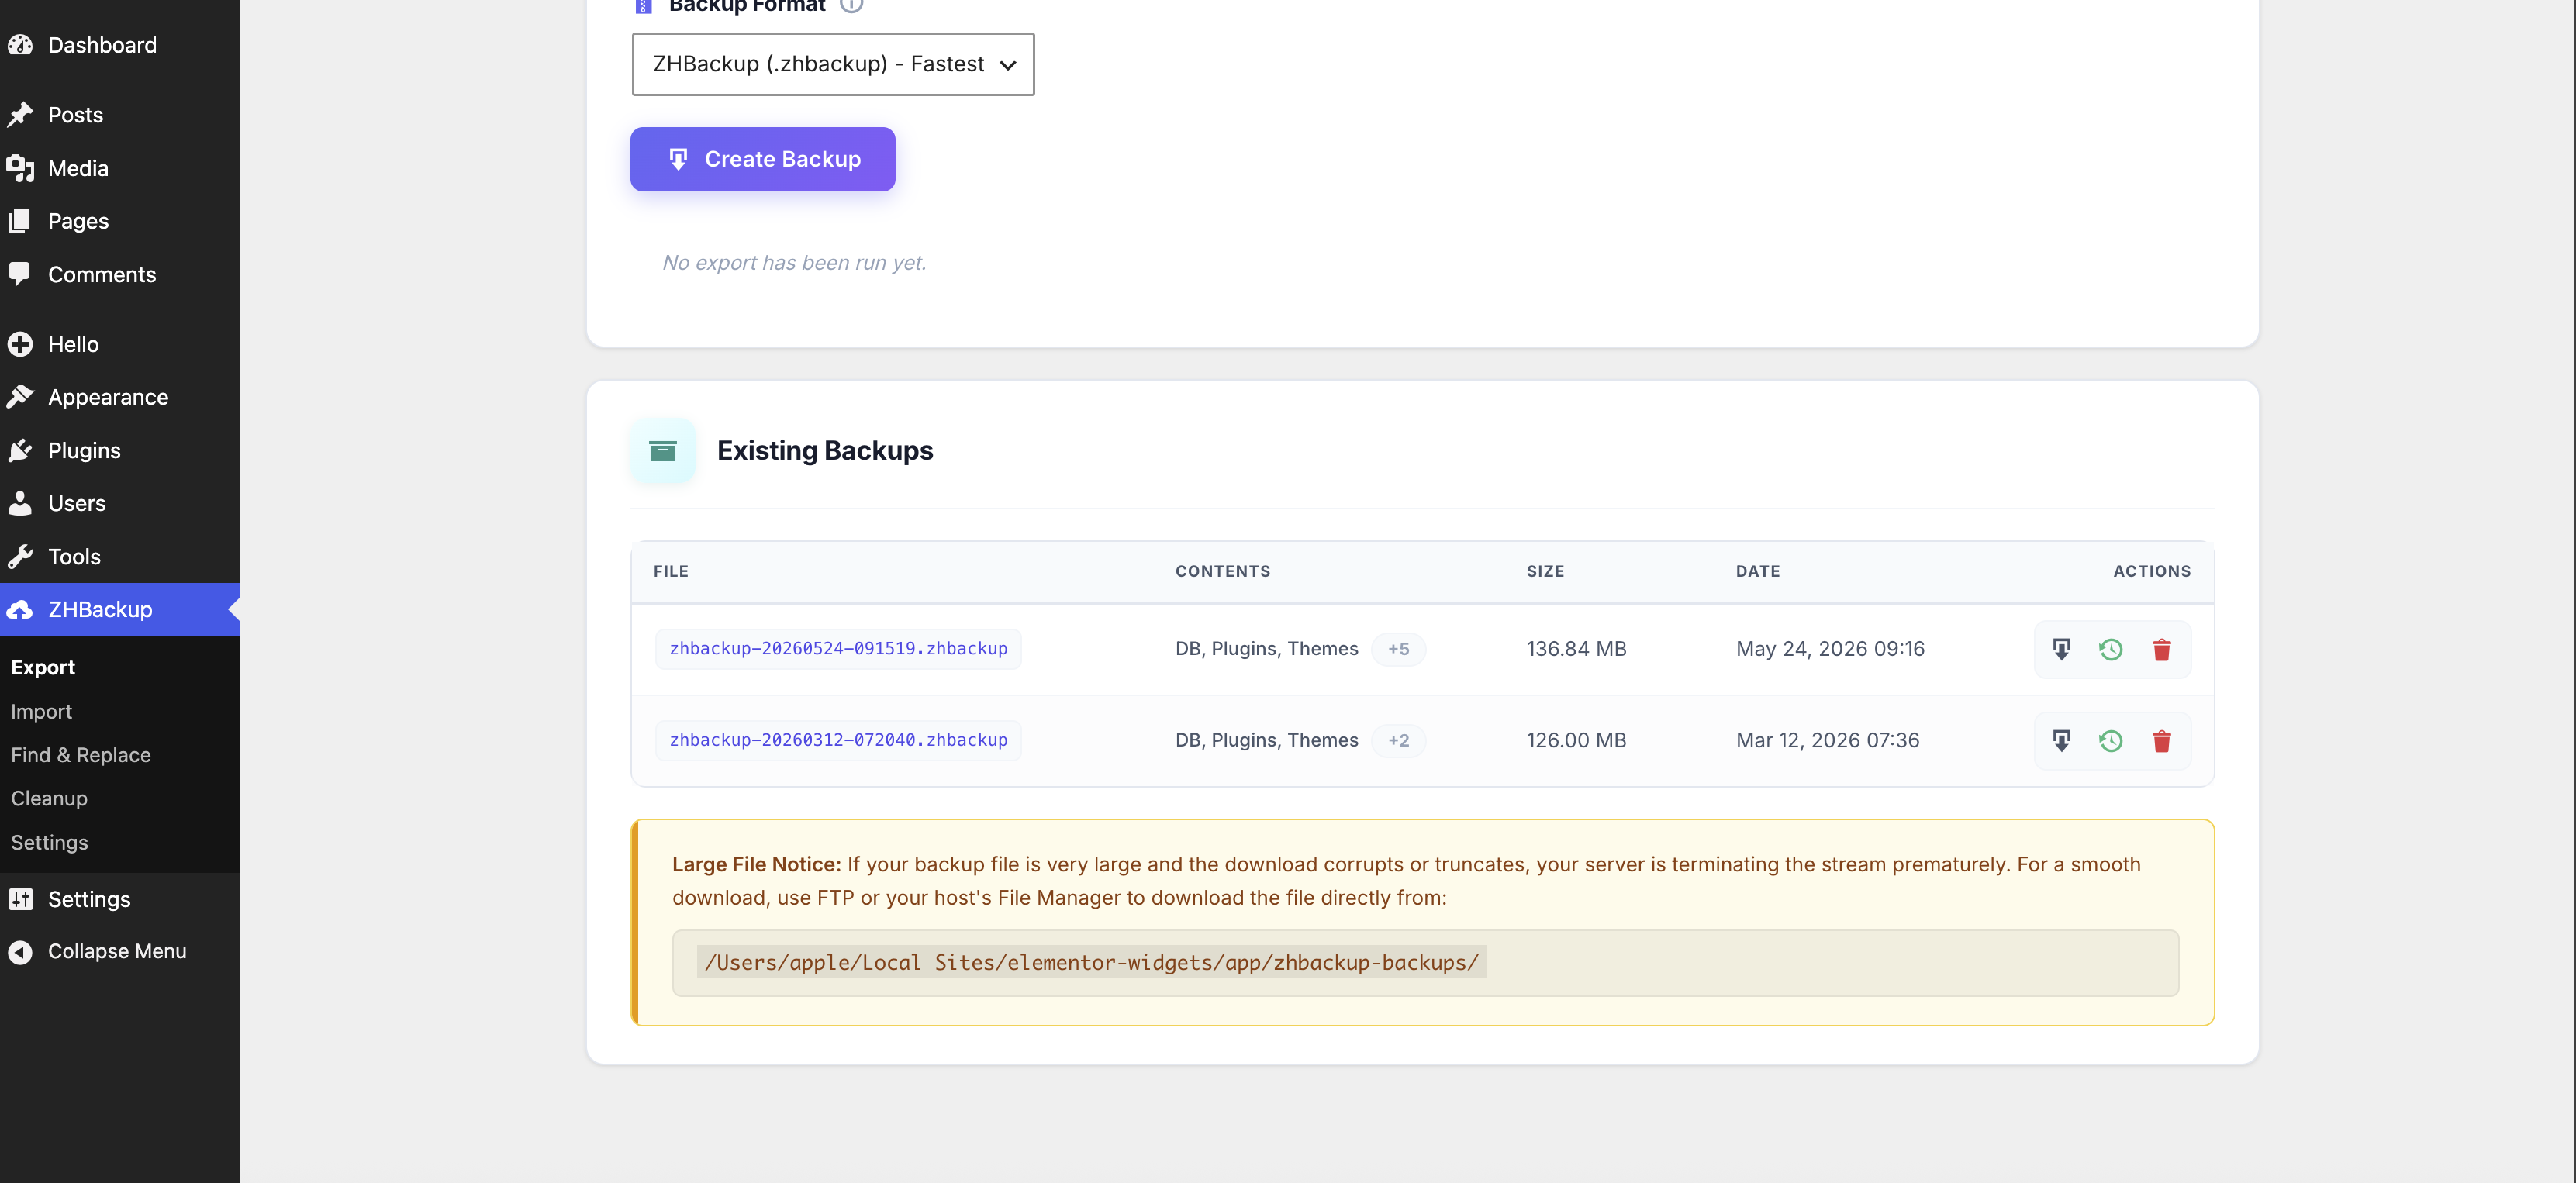Delete the Mar 12, 2026 backup
Viewport: 2576px width, 1183px height.
pos(2161,741)
